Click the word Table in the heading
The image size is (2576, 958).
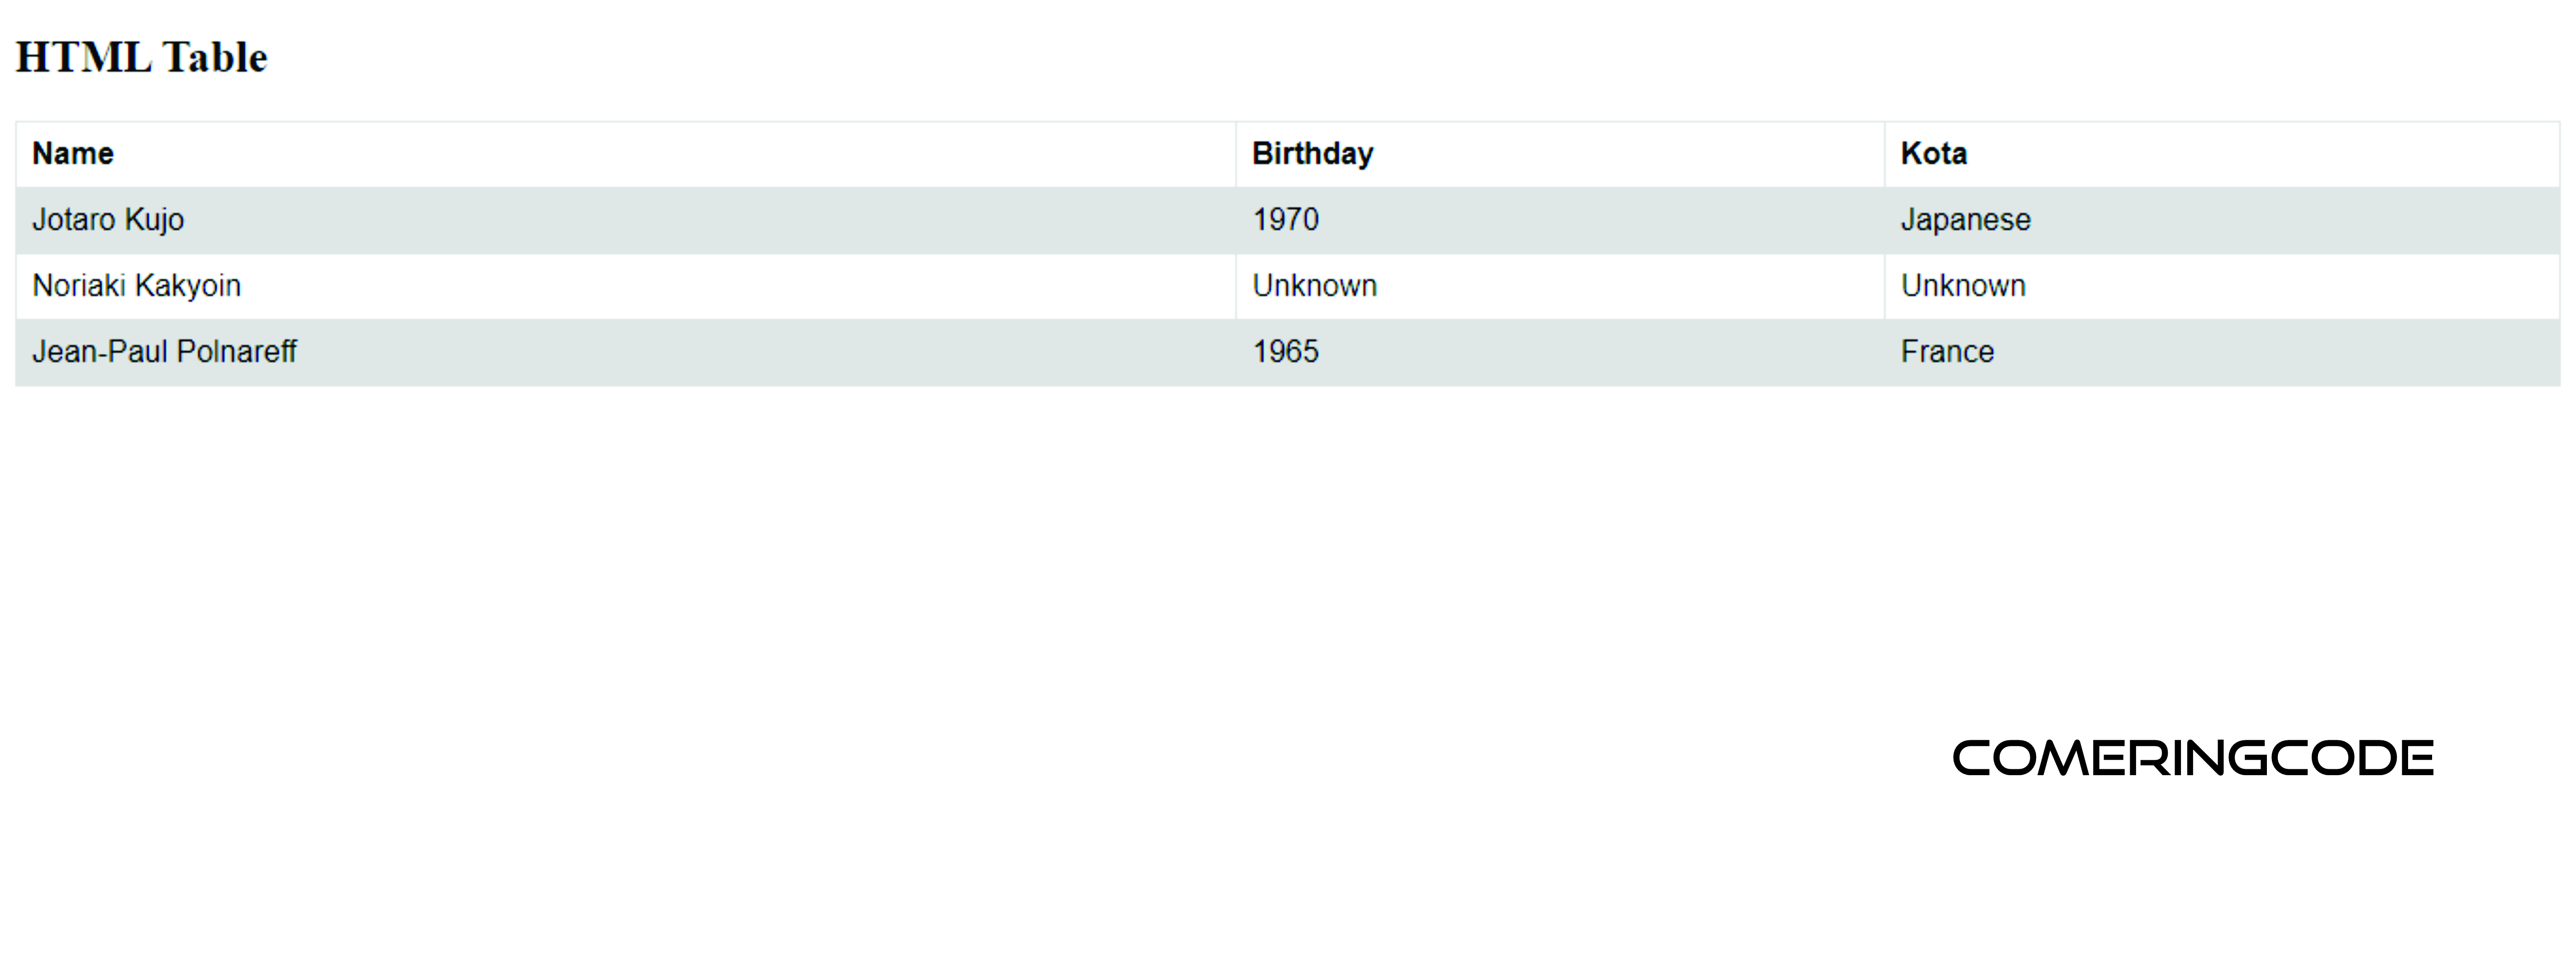click(215, 57)
